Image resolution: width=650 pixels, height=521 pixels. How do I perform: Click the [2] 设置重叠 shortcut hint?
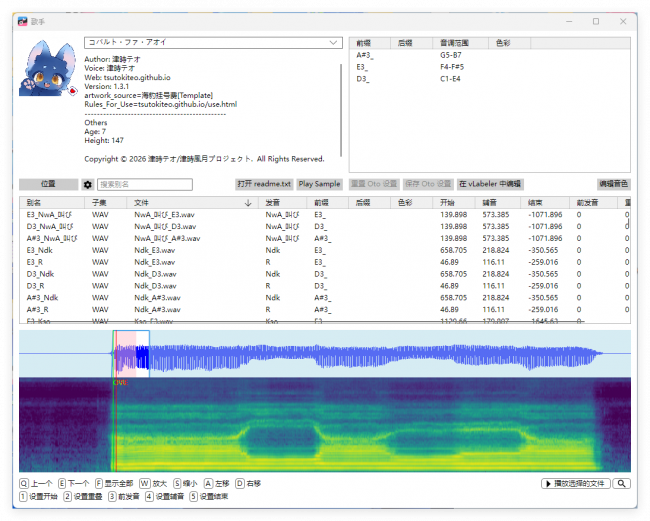pos(83,497)
